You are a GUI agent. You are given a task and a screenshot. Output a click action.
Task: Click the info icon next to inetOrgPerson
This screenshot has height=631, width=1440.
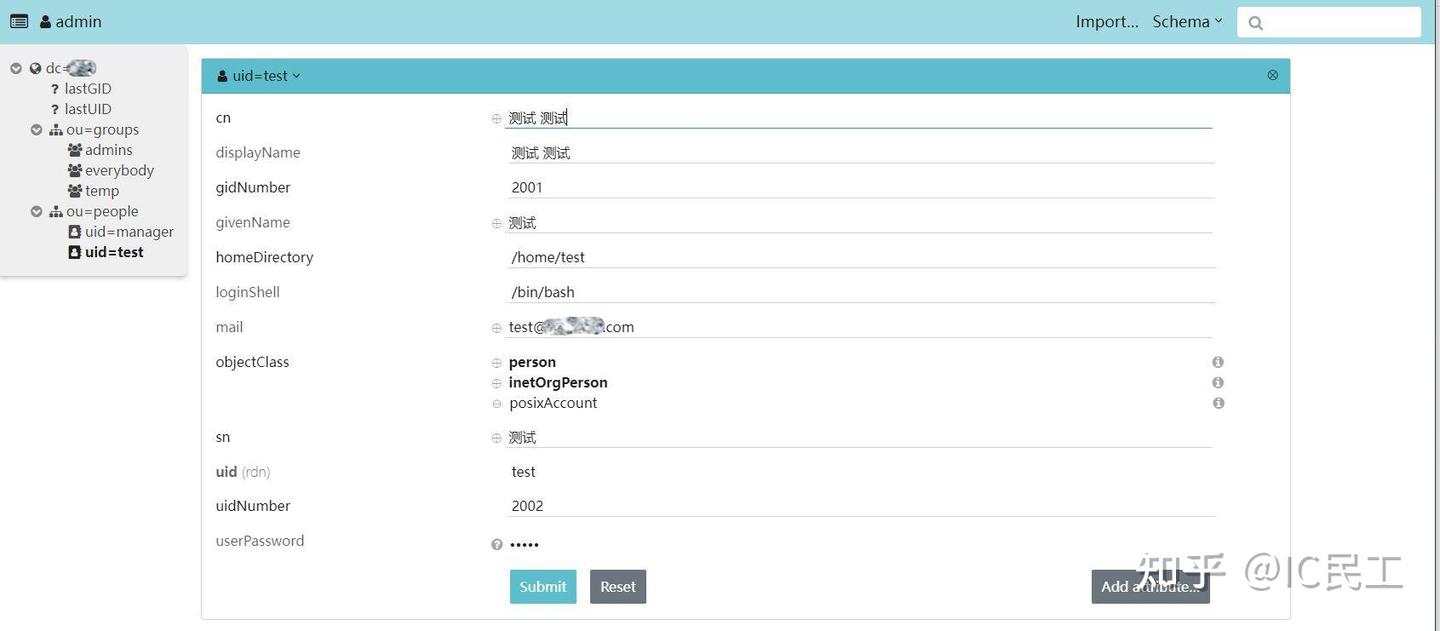(1217, 381)
